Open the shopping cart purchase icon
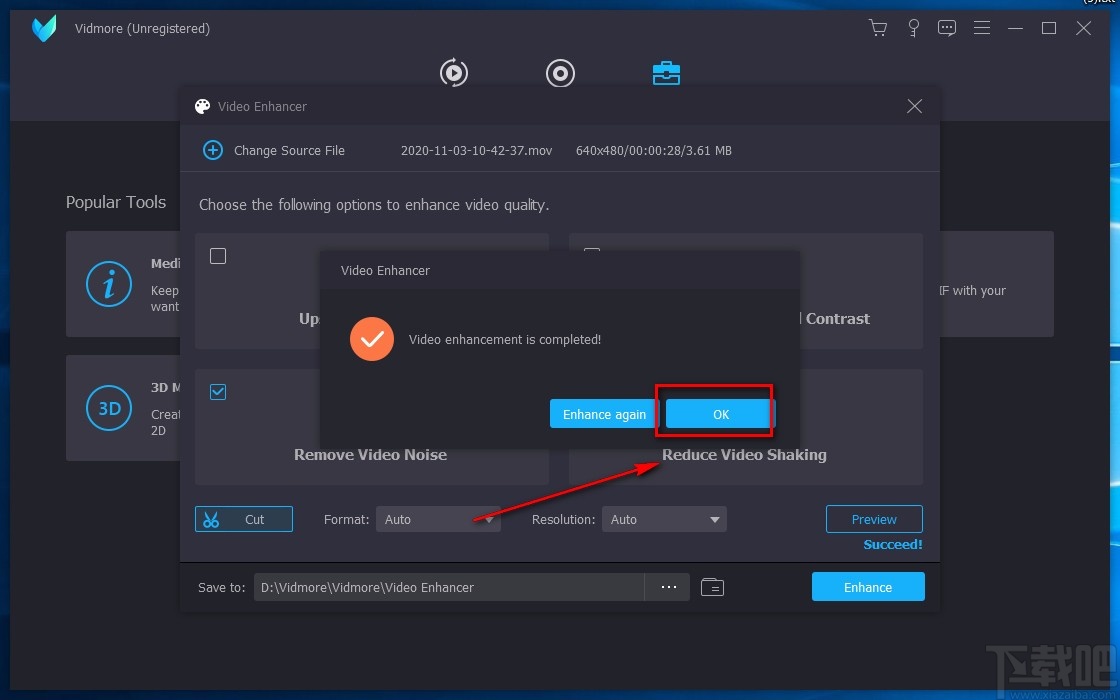 [878, 28]
